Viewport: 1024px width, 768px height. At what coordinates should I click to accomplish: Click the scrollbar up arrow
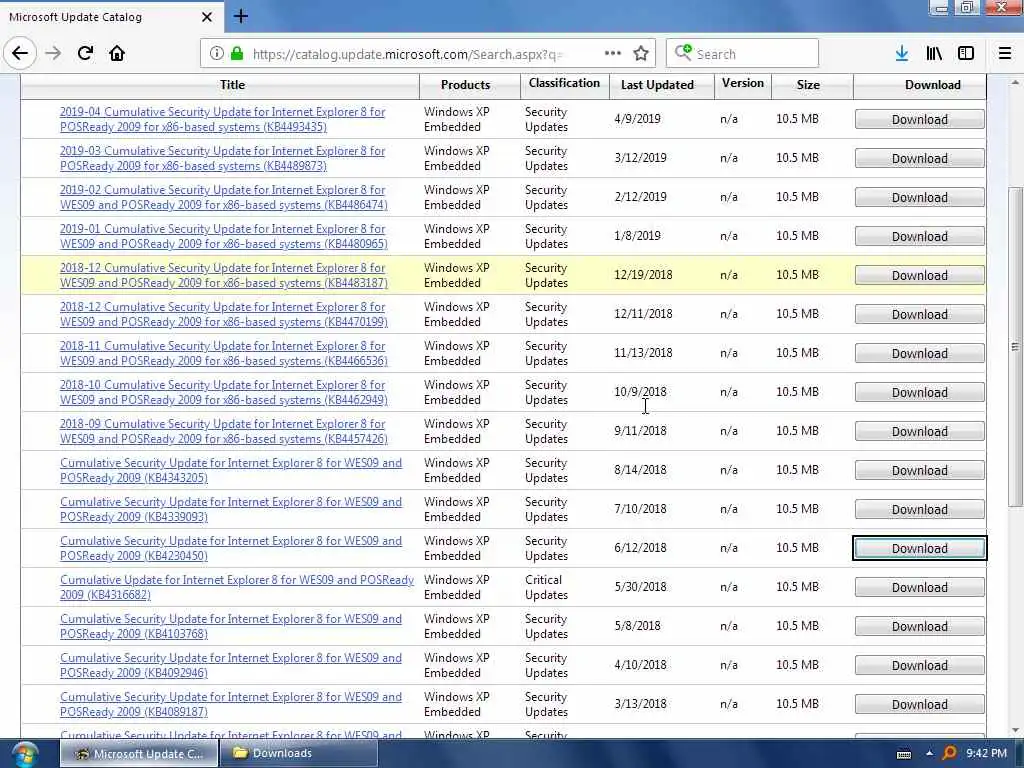[1015, 83]
